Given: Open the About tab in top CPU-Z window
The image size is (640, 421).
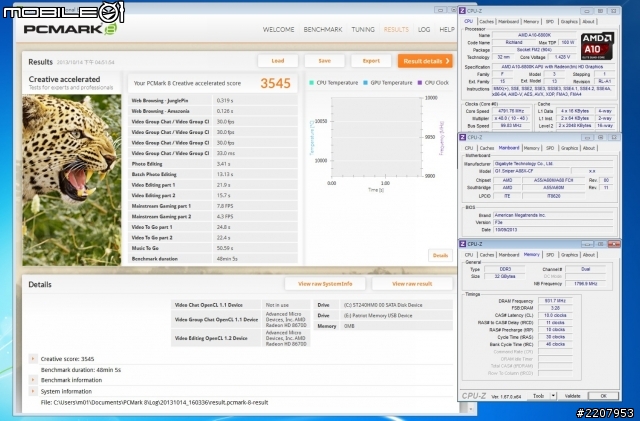Looking at the screenshot, I should [x=588, y=22].
